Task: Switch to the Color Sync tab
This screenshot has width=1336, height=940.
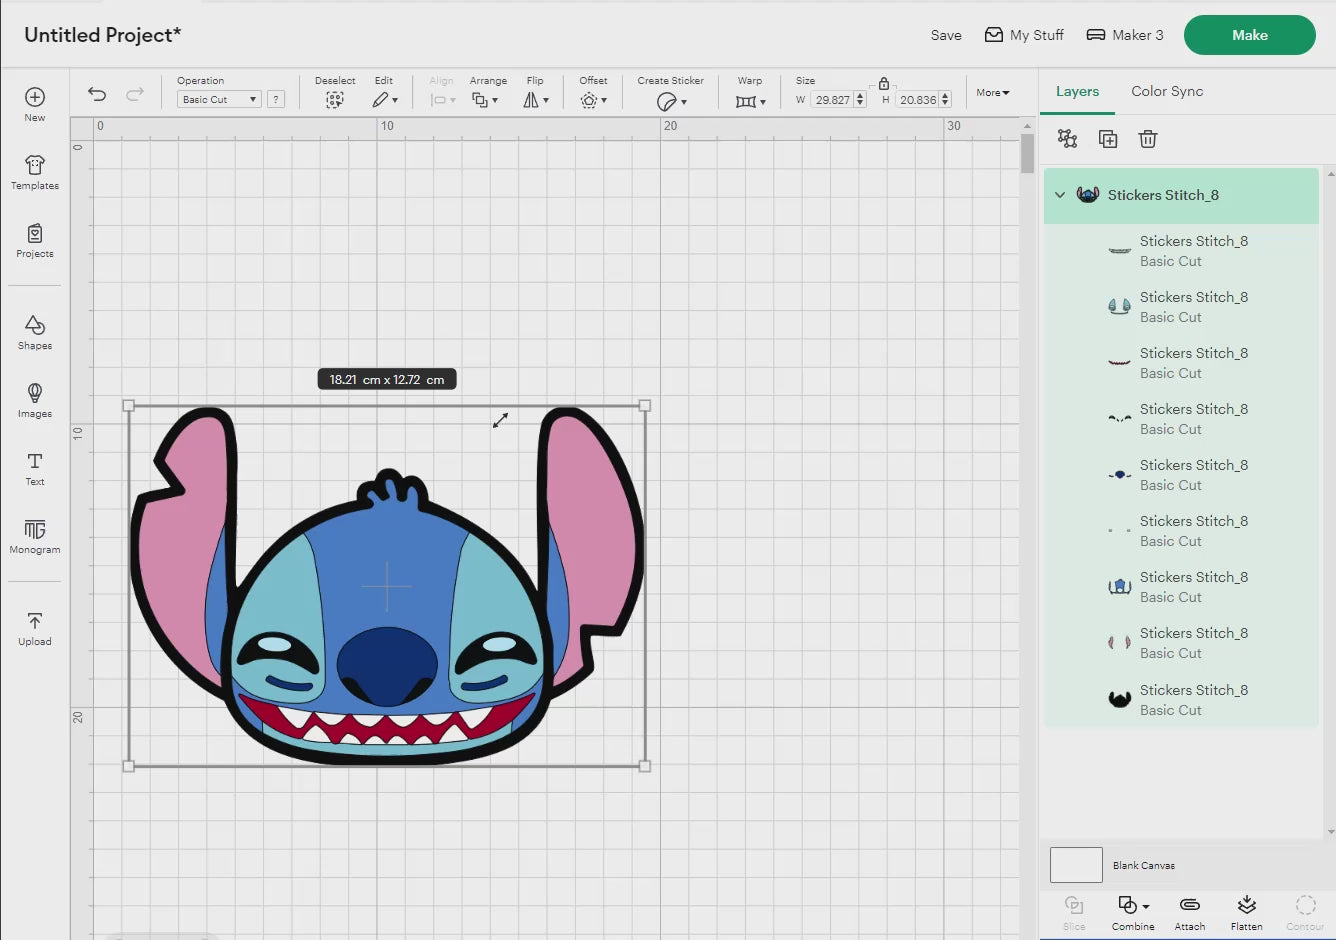Action: (1167, 91)
